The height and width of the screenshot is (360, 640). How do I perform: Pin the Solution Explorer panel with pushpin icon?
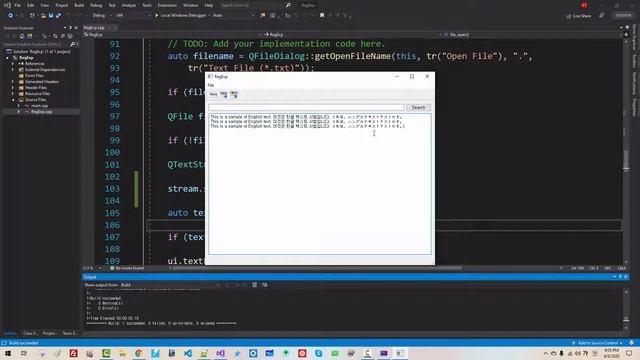[70, 28]
